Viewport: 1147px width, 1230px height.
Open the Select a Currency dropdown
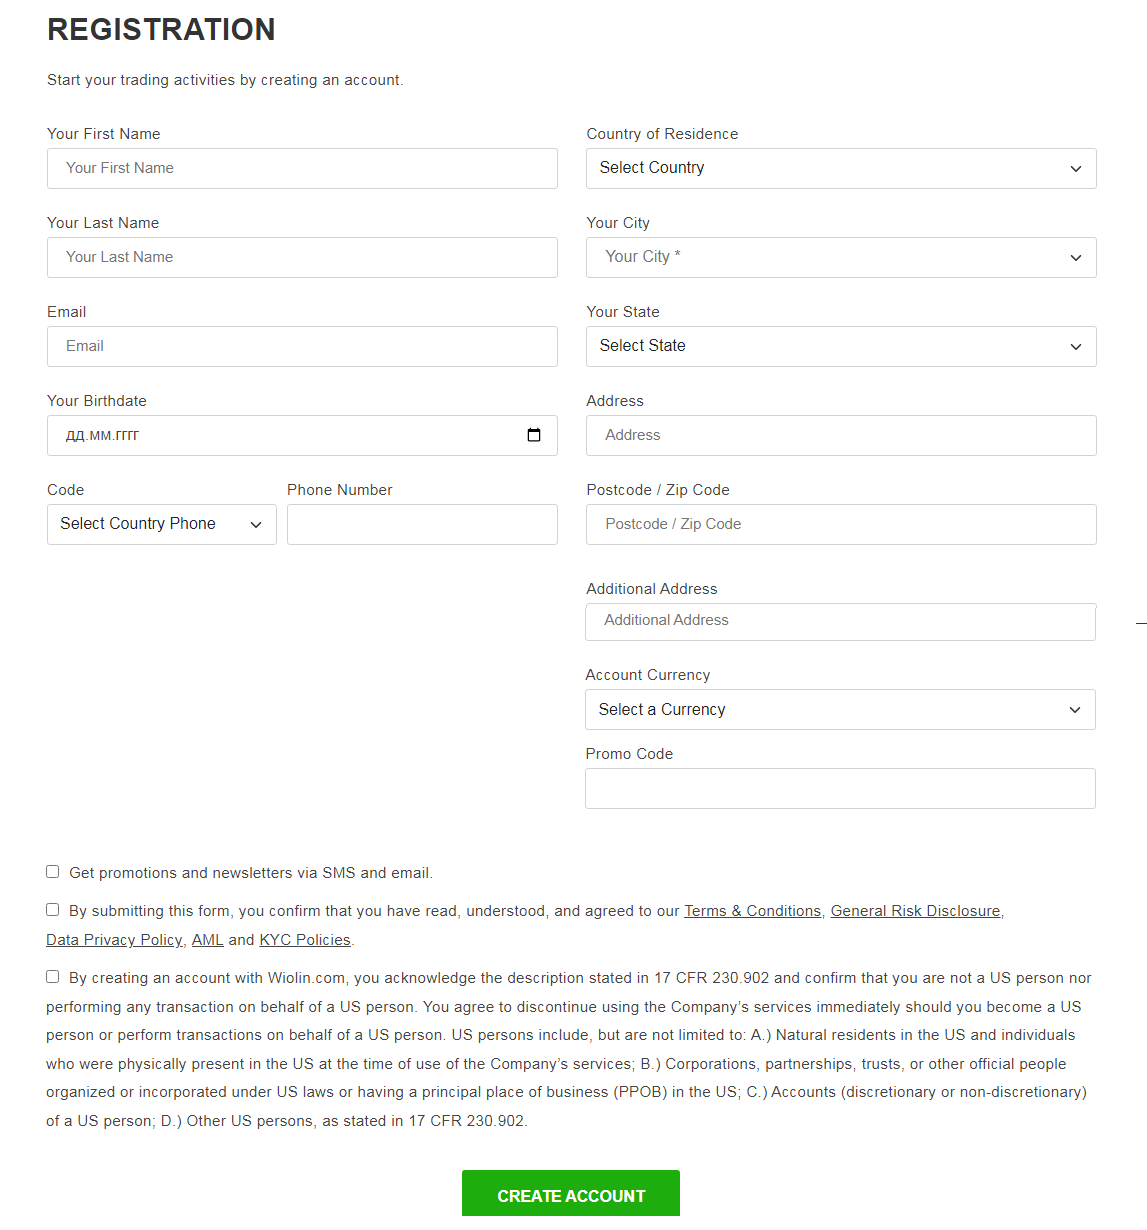pos(840,709)
